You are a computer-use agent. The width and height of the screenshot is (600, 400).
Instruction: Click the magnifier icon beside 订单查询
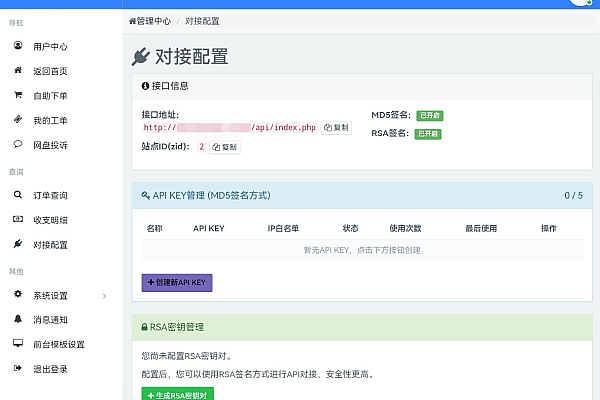point(18,194)
